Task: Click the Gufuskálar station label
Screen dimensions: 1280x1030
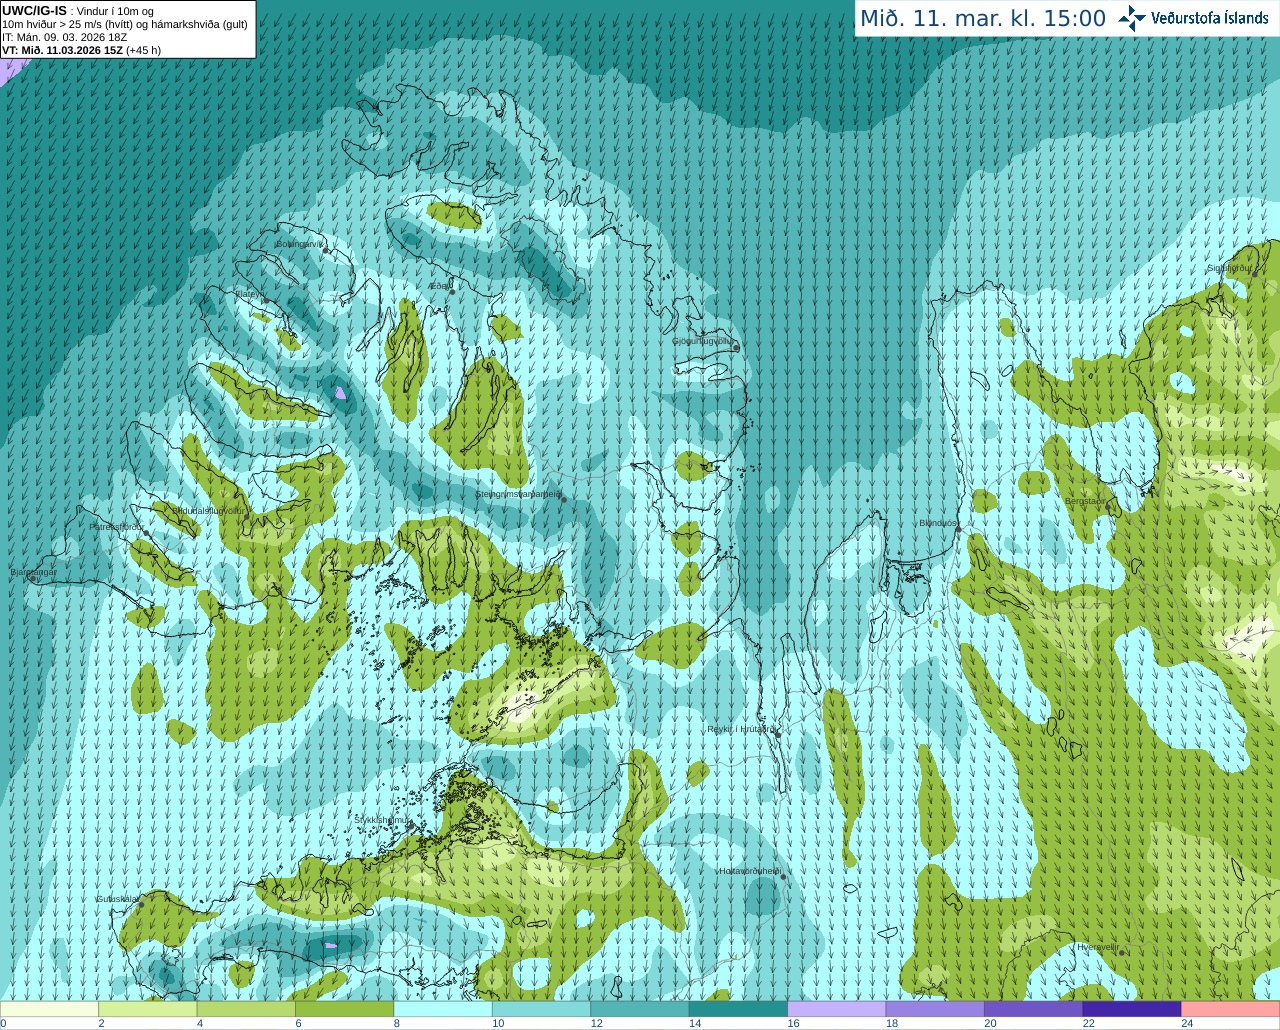Action: 117,899
